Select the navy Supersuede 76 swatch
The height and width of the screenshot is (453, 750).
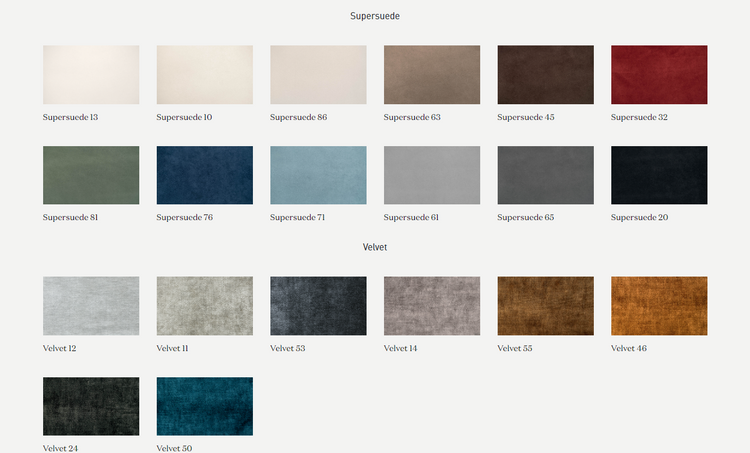[204, 175]
